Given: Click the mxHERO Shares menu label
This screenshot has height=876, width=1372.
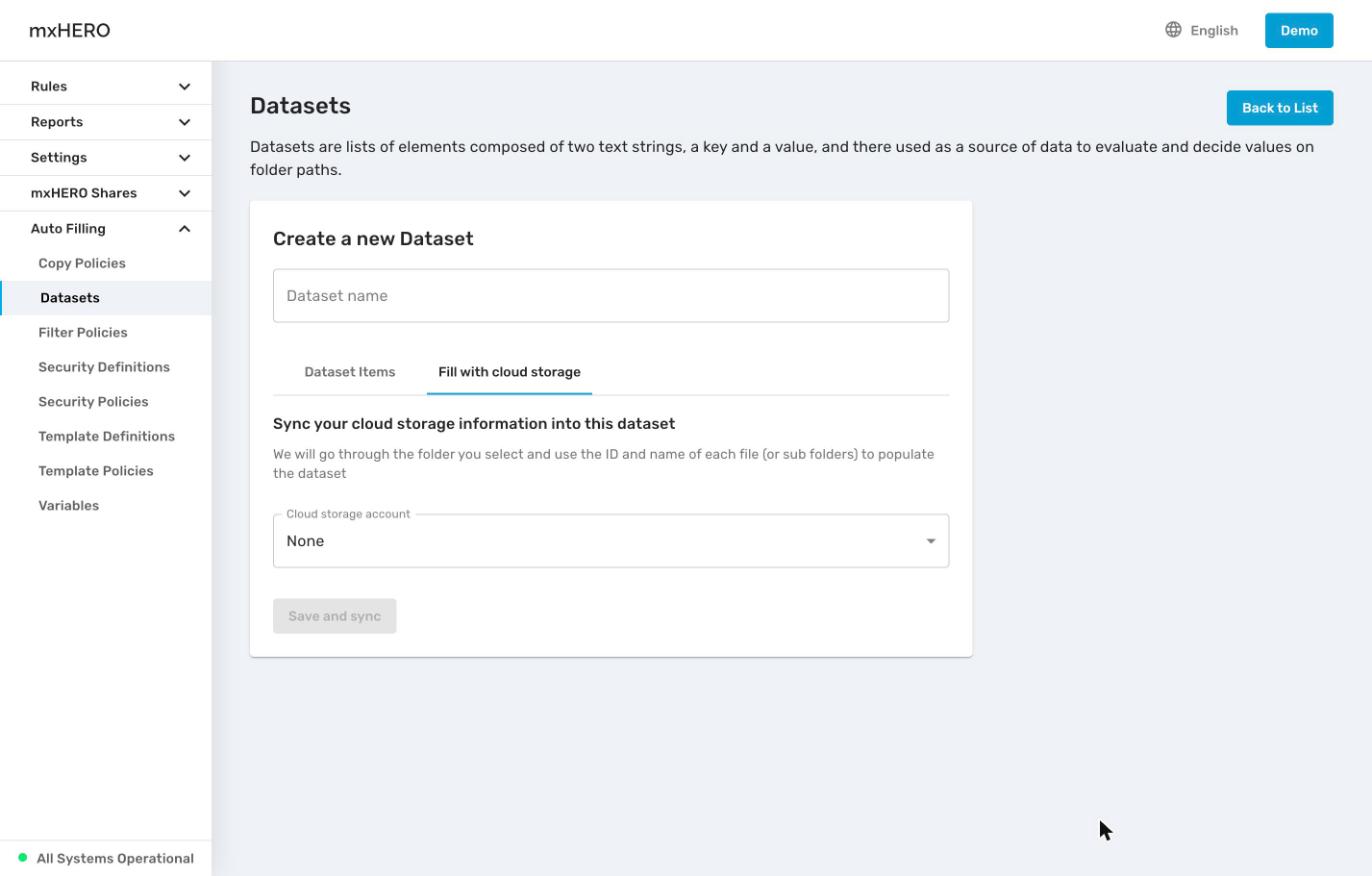Looking at the screenshot, I should point(84,193).
